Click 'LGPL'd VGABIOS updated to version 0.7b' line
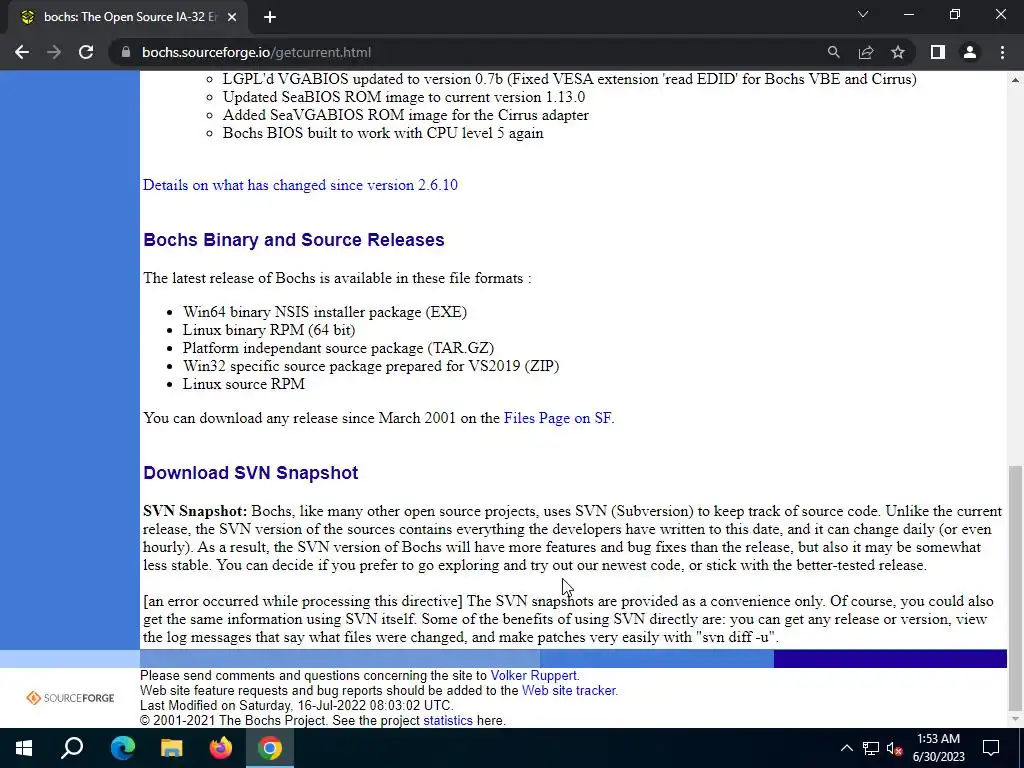Screen dimensions: 1024x768 pos(569,79)
